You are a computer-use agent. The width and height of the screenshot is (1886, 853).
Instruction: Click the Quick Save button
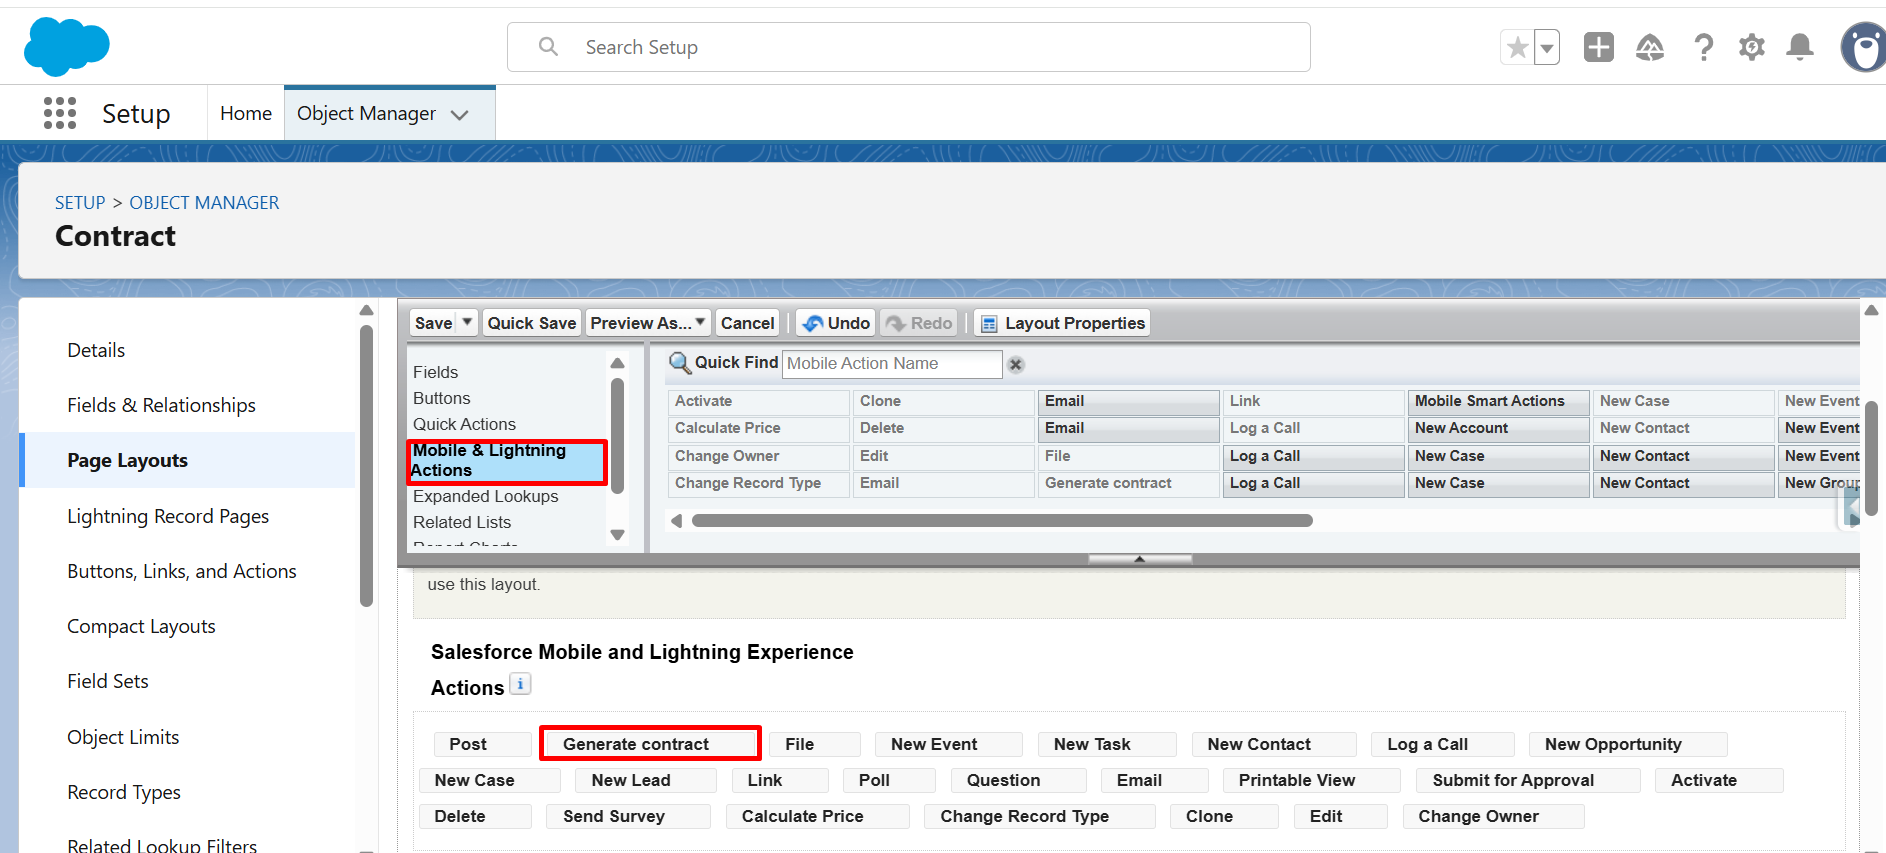click(x=531, y=323)
